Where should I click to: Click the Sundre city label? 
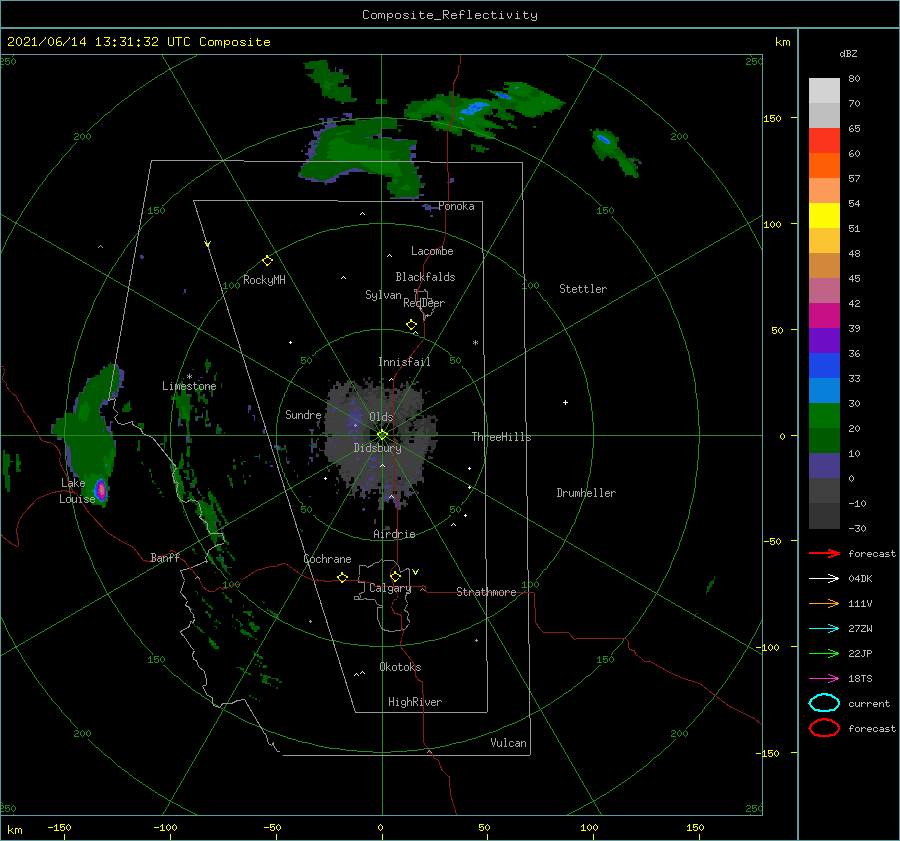(x=303, y=414)
